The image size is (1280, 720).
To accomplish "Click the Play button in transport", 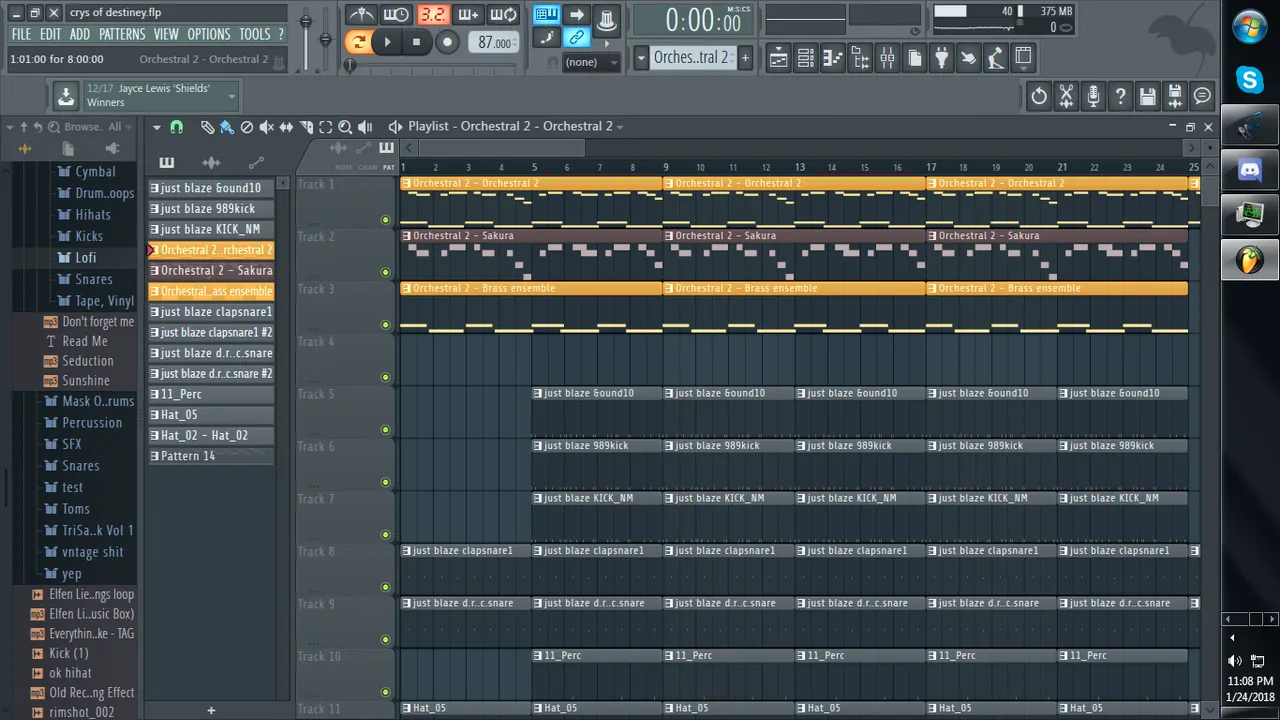I will [388, 42].
